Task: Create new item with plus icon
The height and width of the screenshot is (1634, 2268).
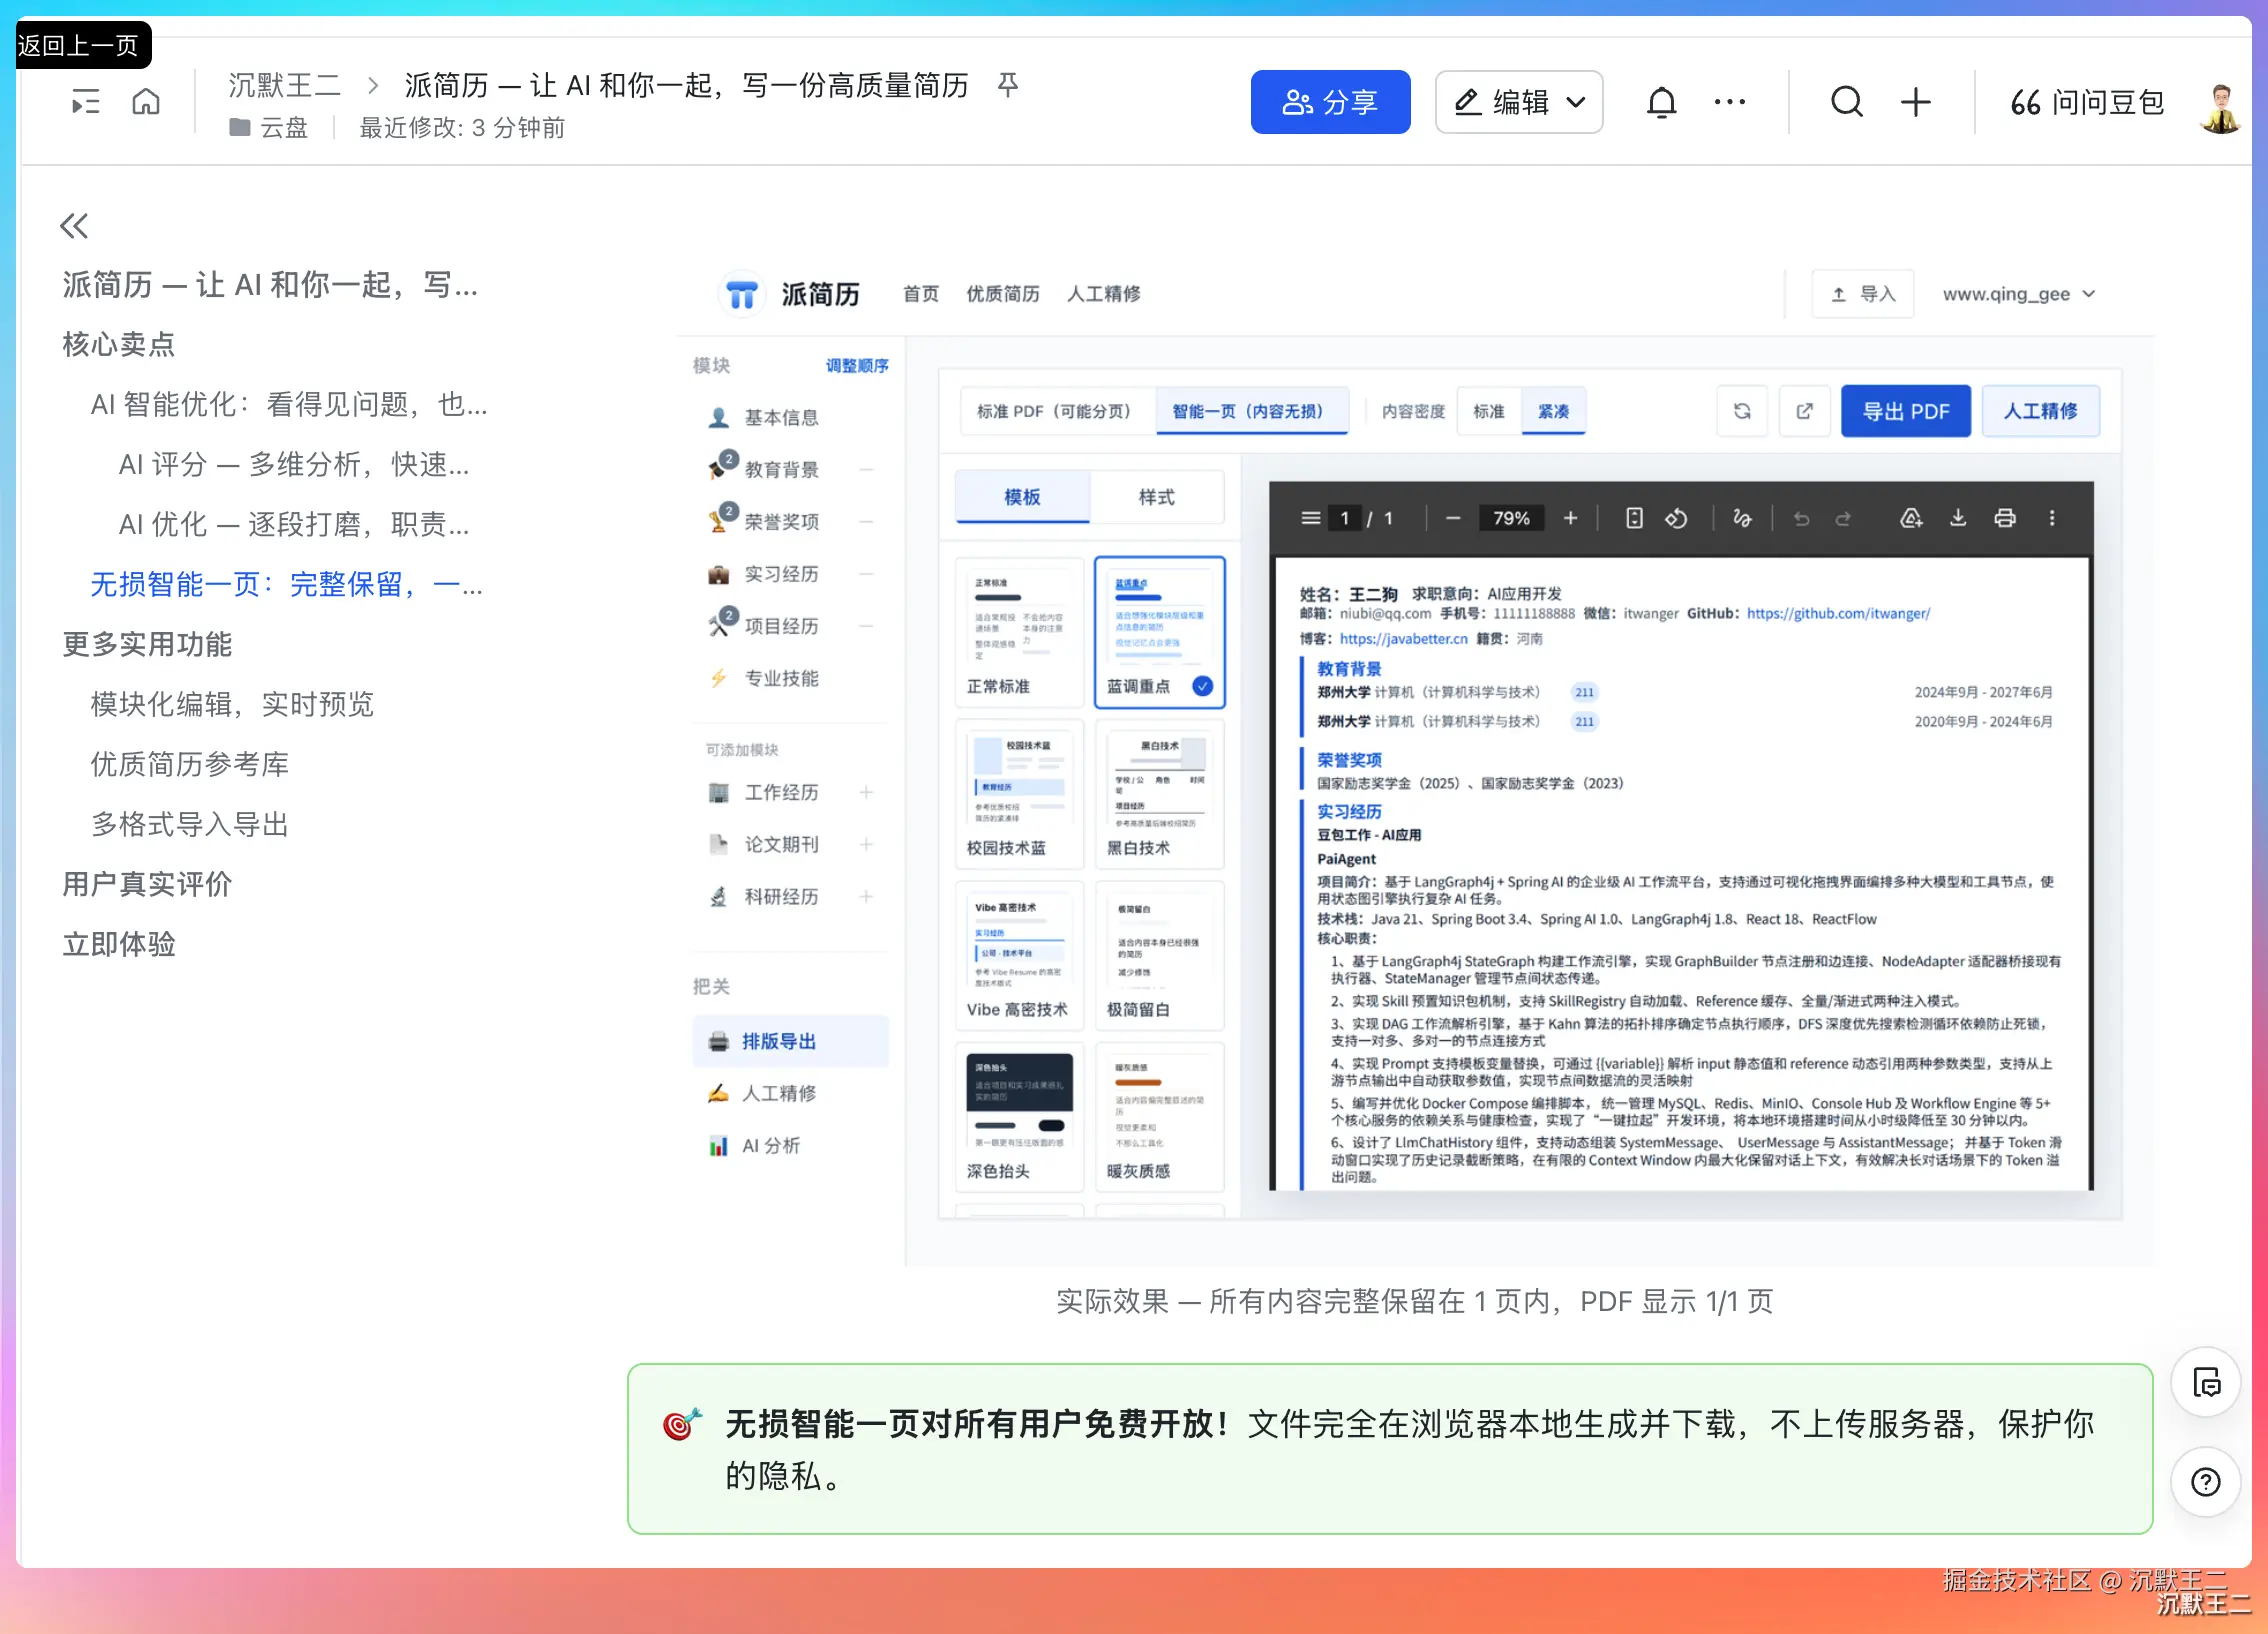Action: (1915, 102)
